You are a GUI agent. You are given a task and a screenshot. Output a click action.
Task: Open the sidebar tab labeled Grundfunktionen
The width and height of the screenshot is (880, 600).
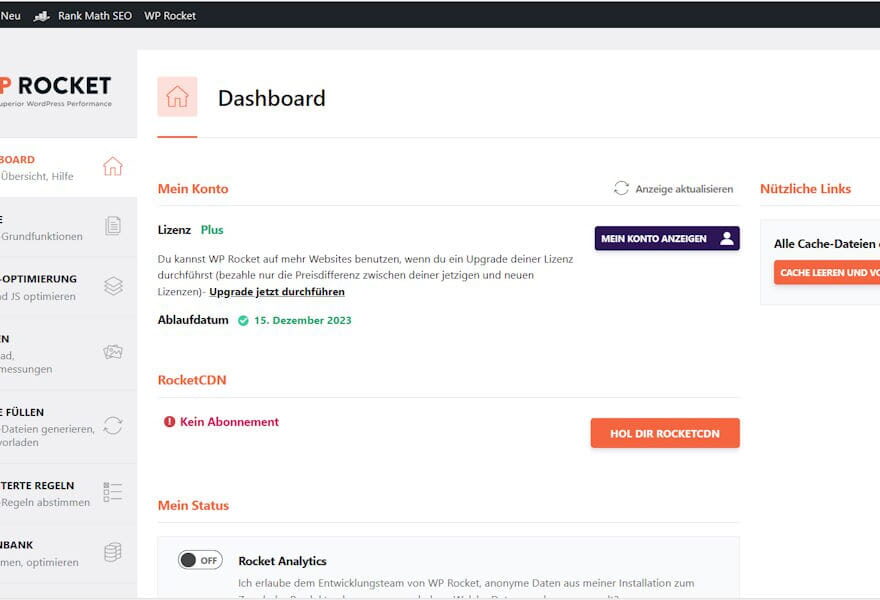(x=68, y=227)
